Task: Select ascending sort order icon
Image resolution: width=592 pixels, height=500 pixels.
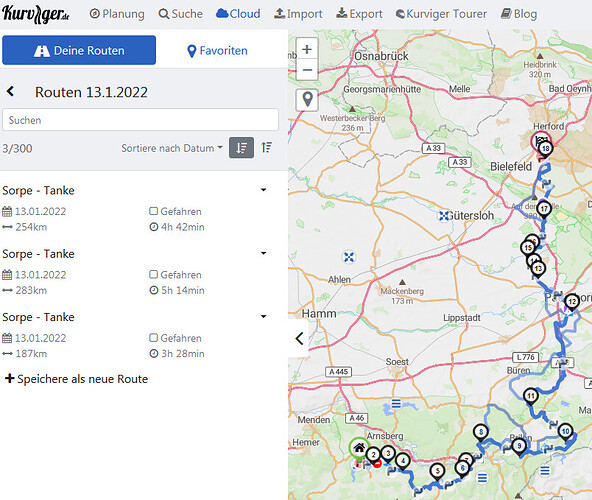Action: click(267, 148)
